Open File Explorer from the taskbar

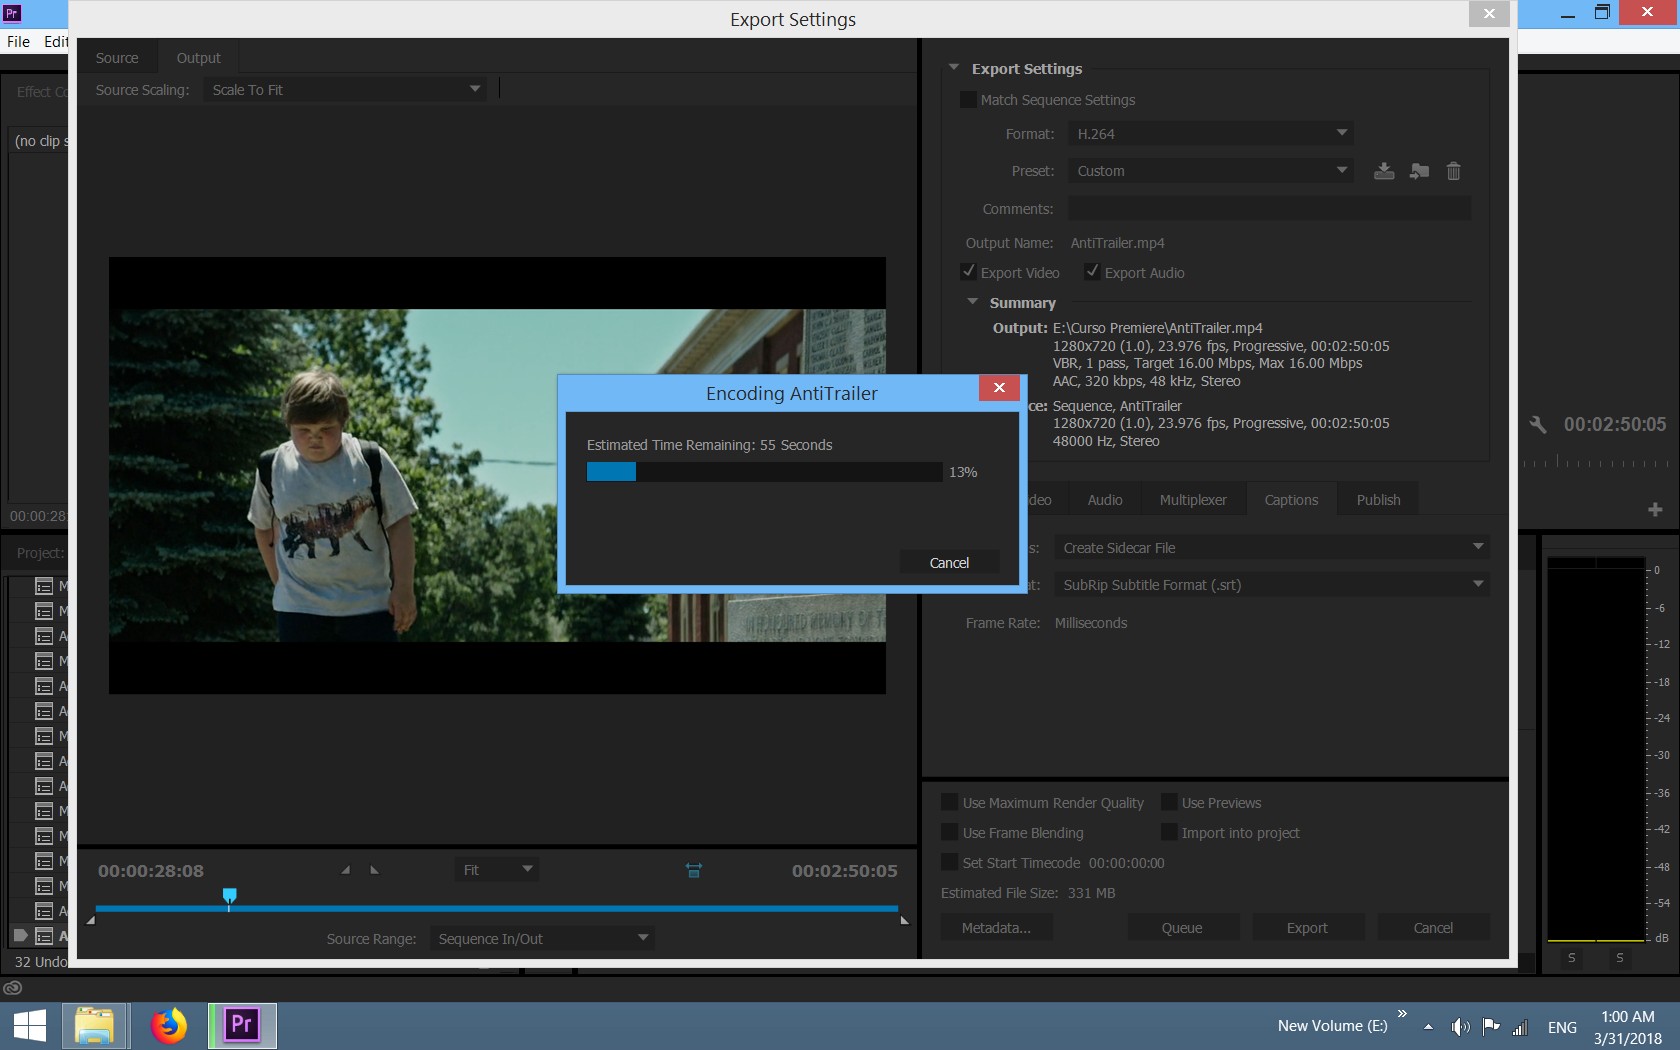[x=95, y=1026]
